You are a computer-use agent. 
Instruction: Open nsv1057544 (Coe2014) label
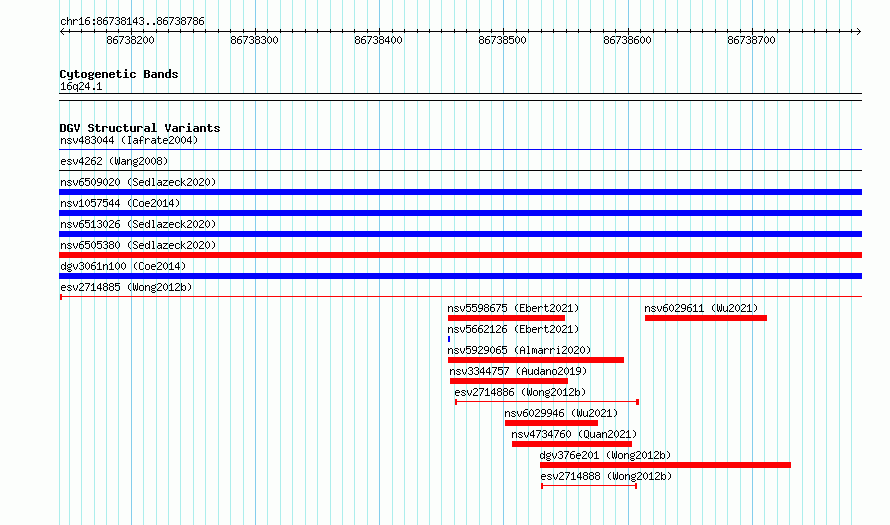(x=120, y=203)
